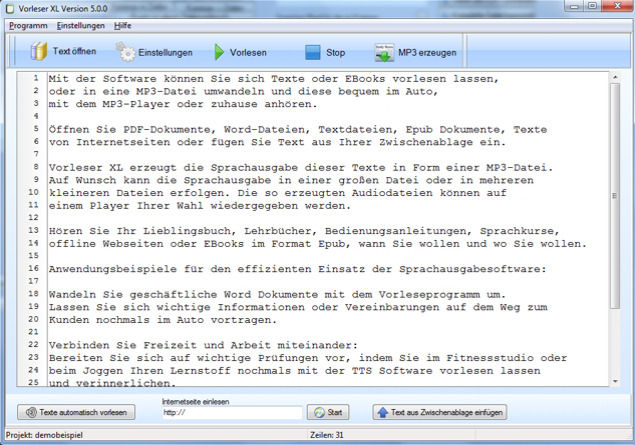
Task: Click the 'Zeilen: 31' status bar entry
Action: [327, 435]
